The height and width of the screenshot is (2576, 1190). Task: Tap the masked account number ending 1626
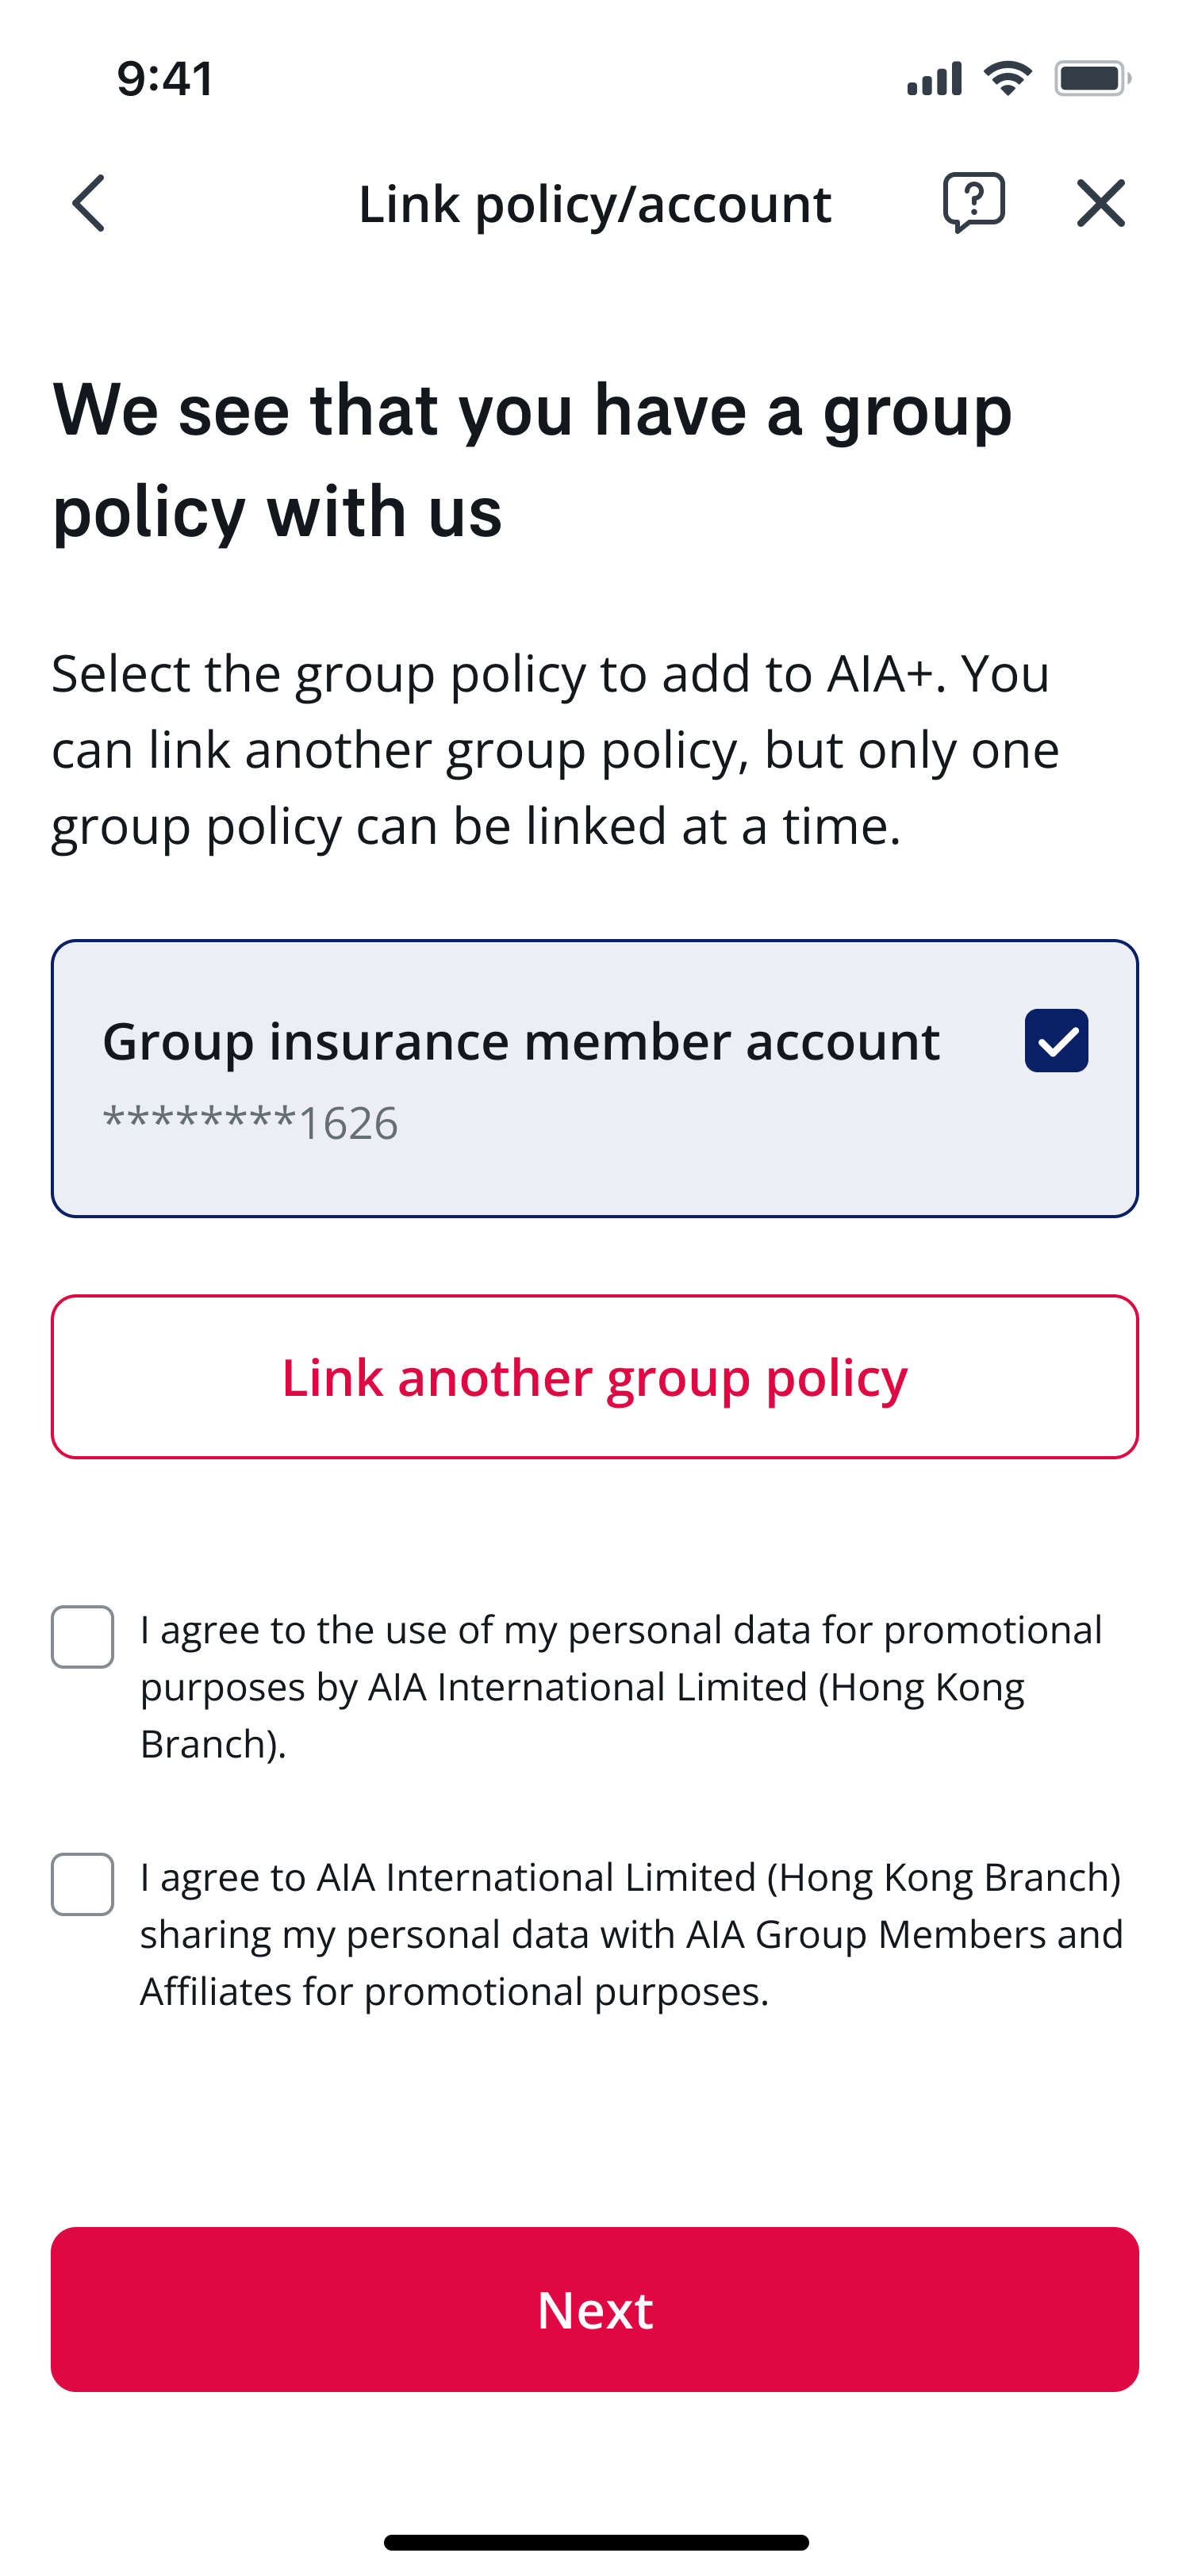point(251,1123)
